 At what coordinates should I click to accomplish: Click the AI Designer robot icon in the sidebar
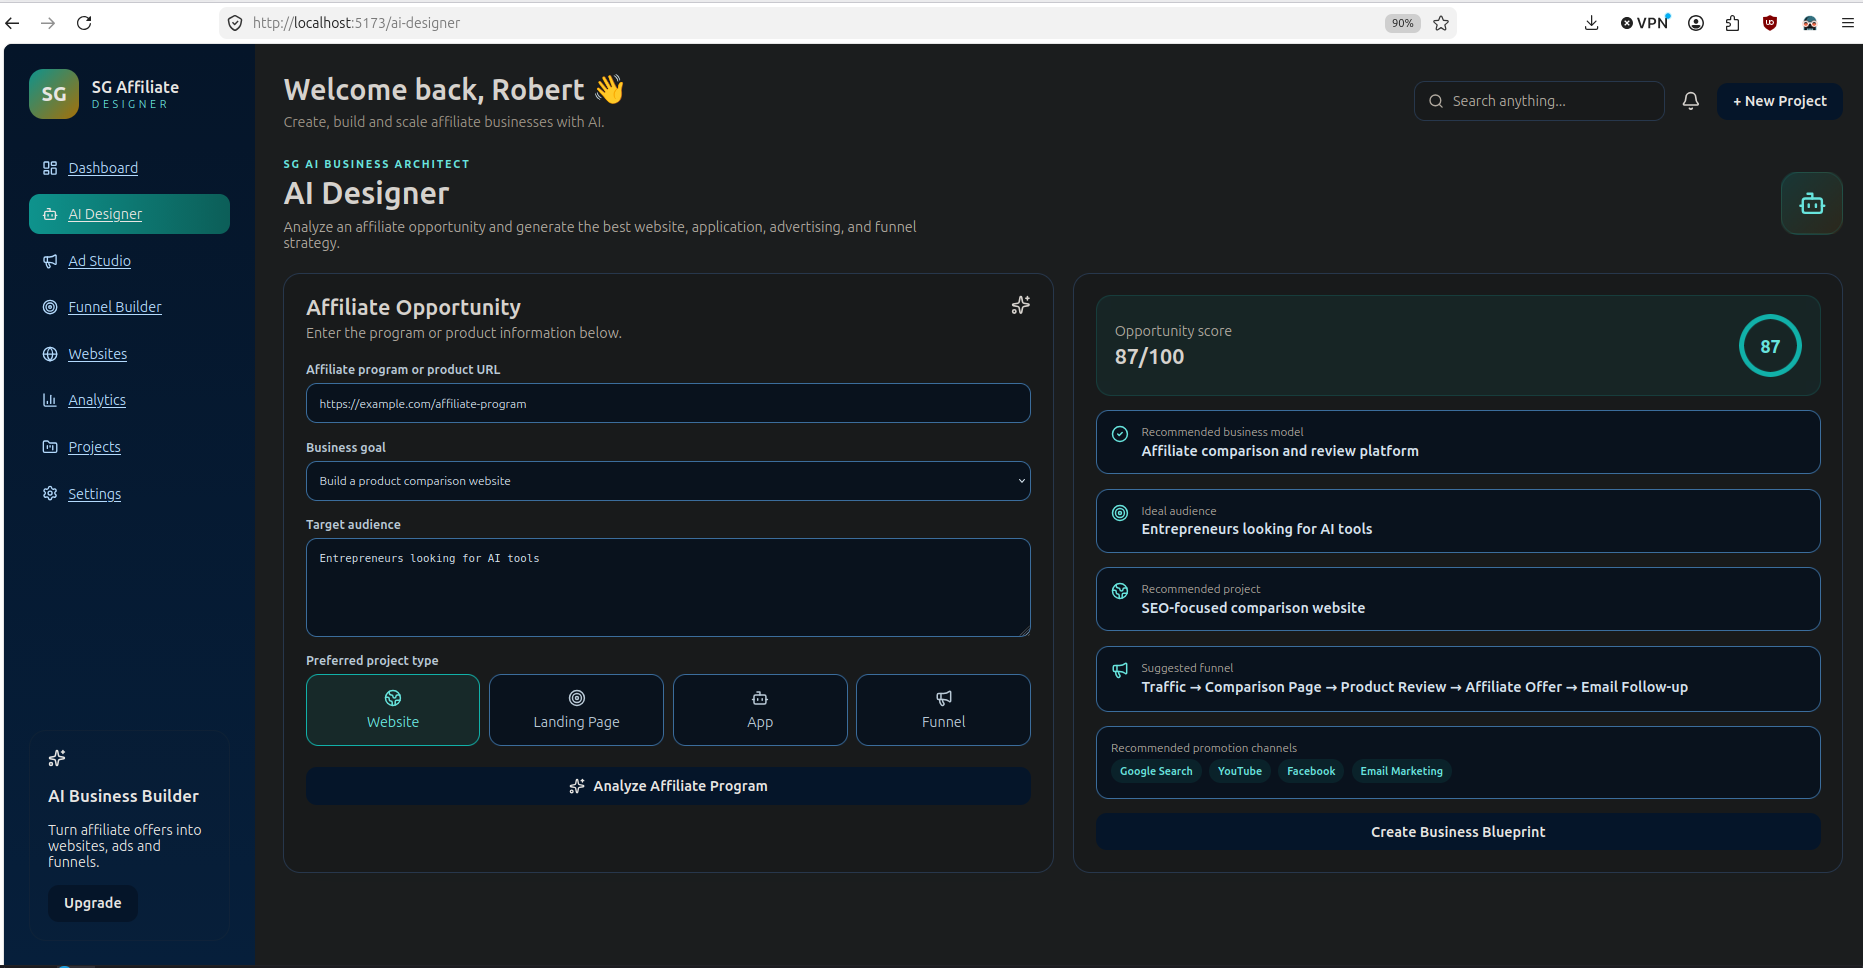point(50,214)
